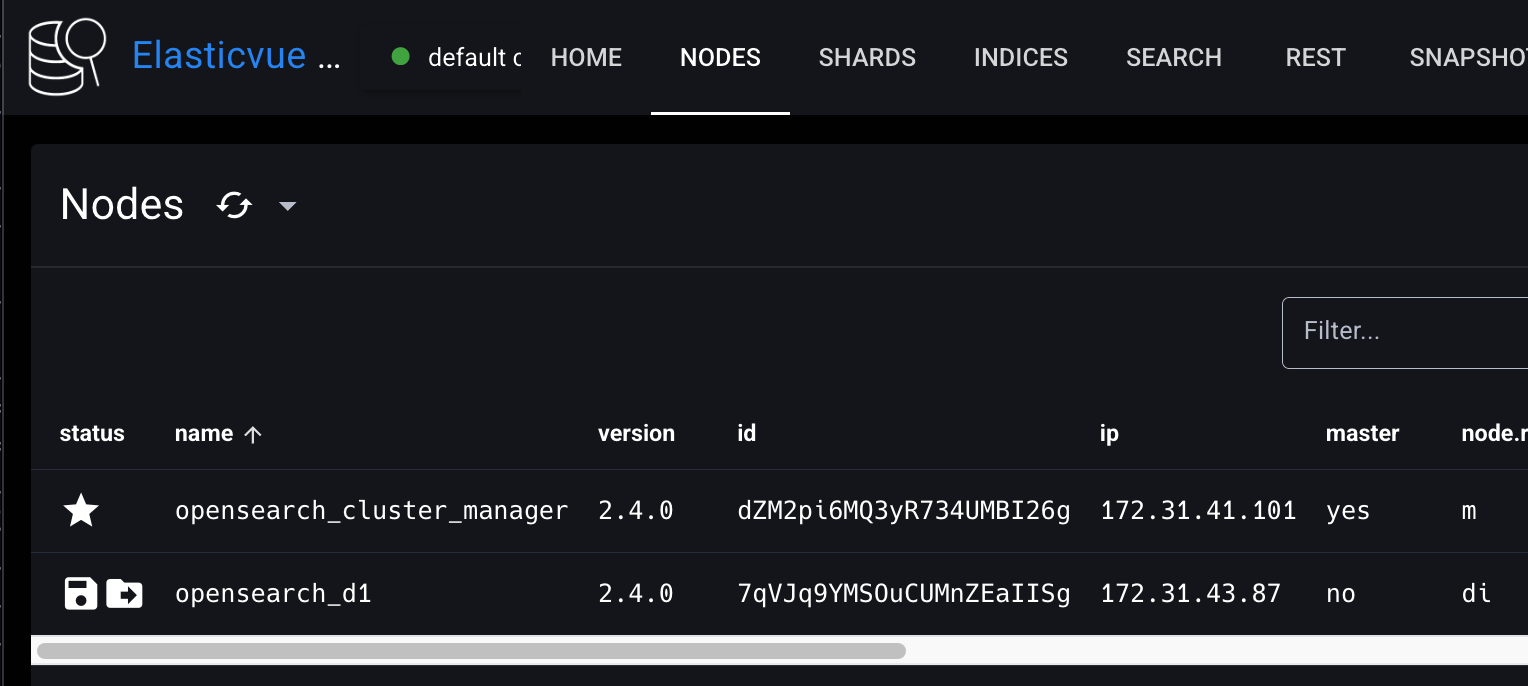Go to the HOME tab
1528x686 pixels.
(x=586, y=57)
